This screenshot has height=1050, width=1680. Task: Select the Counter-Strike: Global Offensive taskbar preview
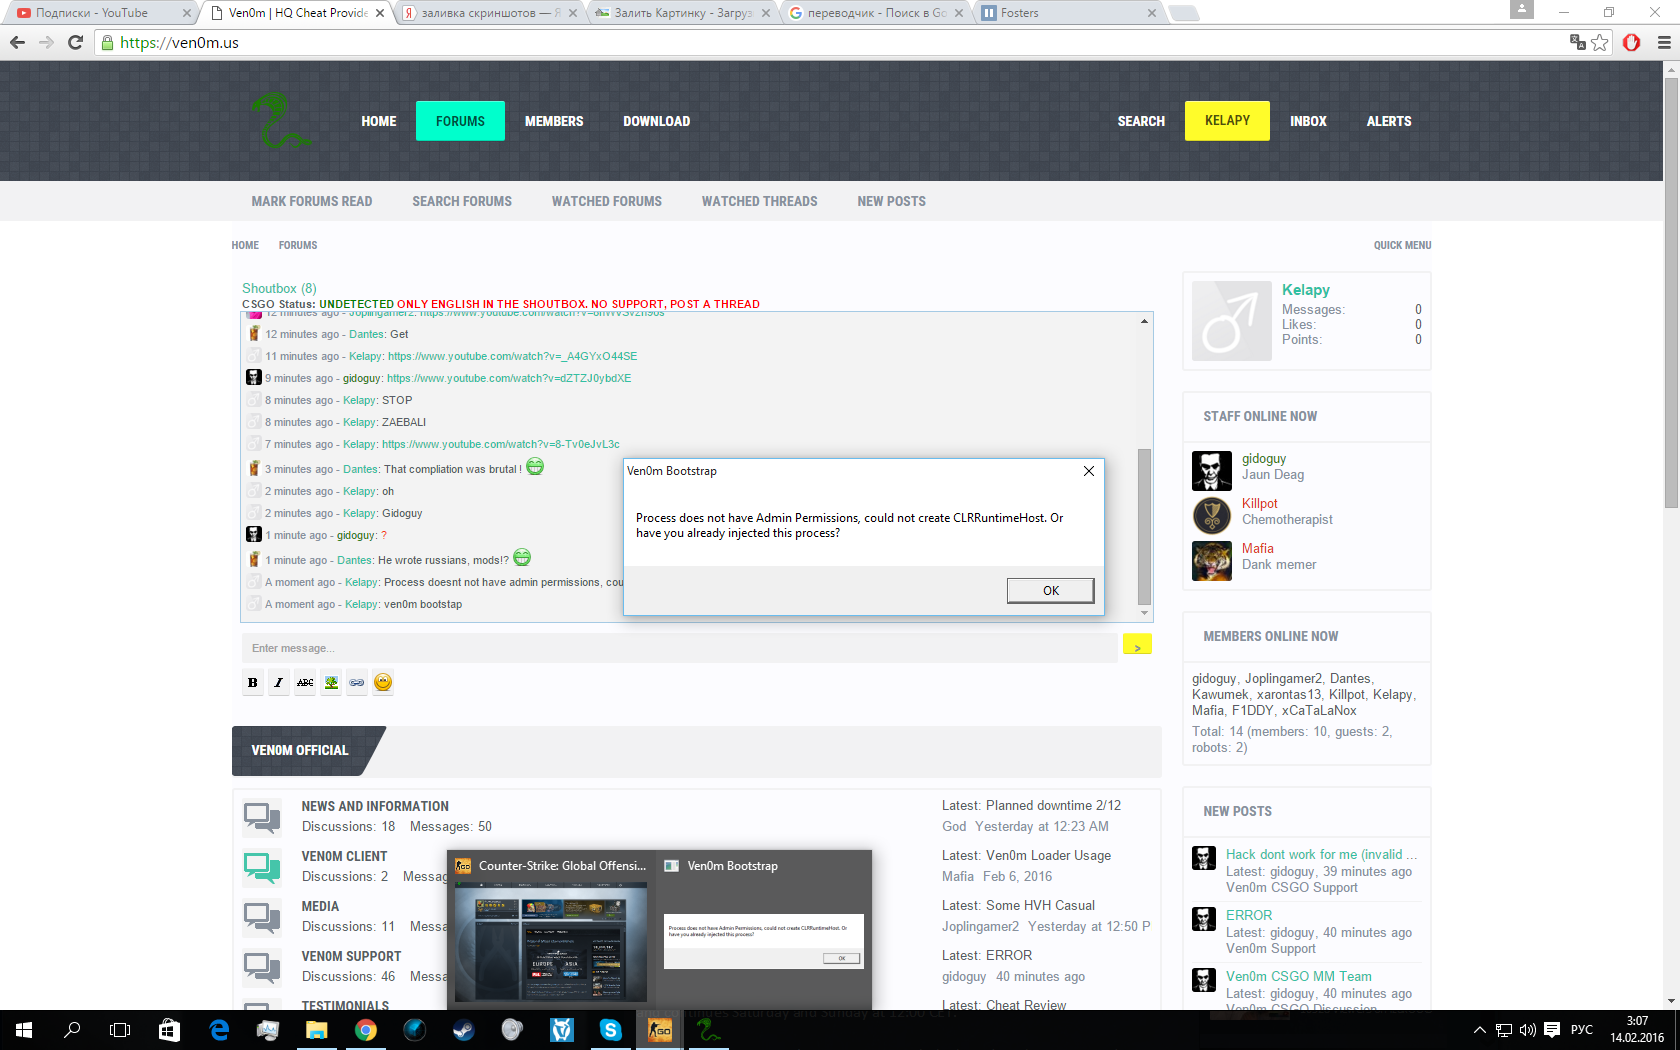point(551,929)
